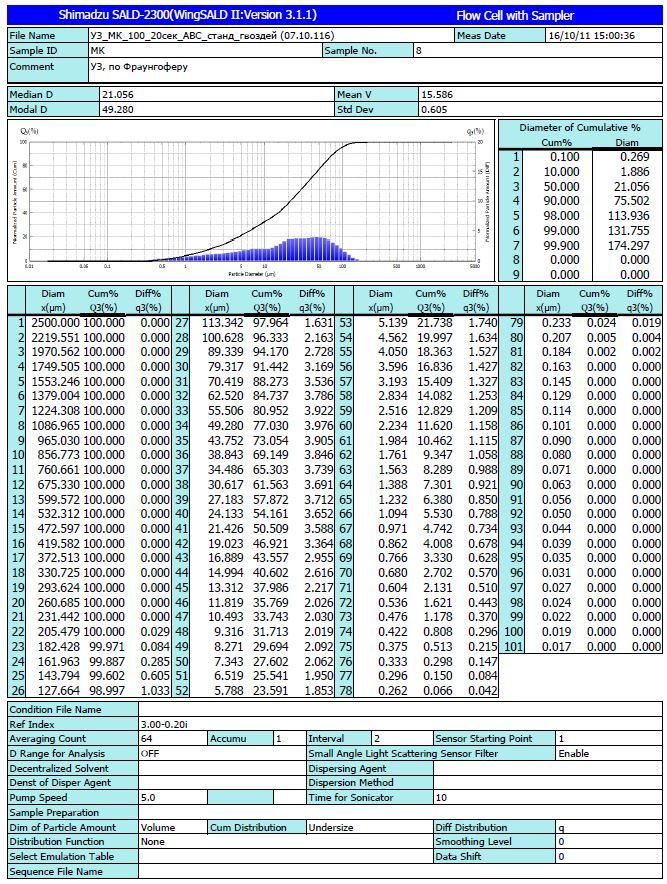The width and height of the screenshot is (667, 884).
Task: Select the 49.280 diameter cell in row 34
Action: click(x=224, y=426)
